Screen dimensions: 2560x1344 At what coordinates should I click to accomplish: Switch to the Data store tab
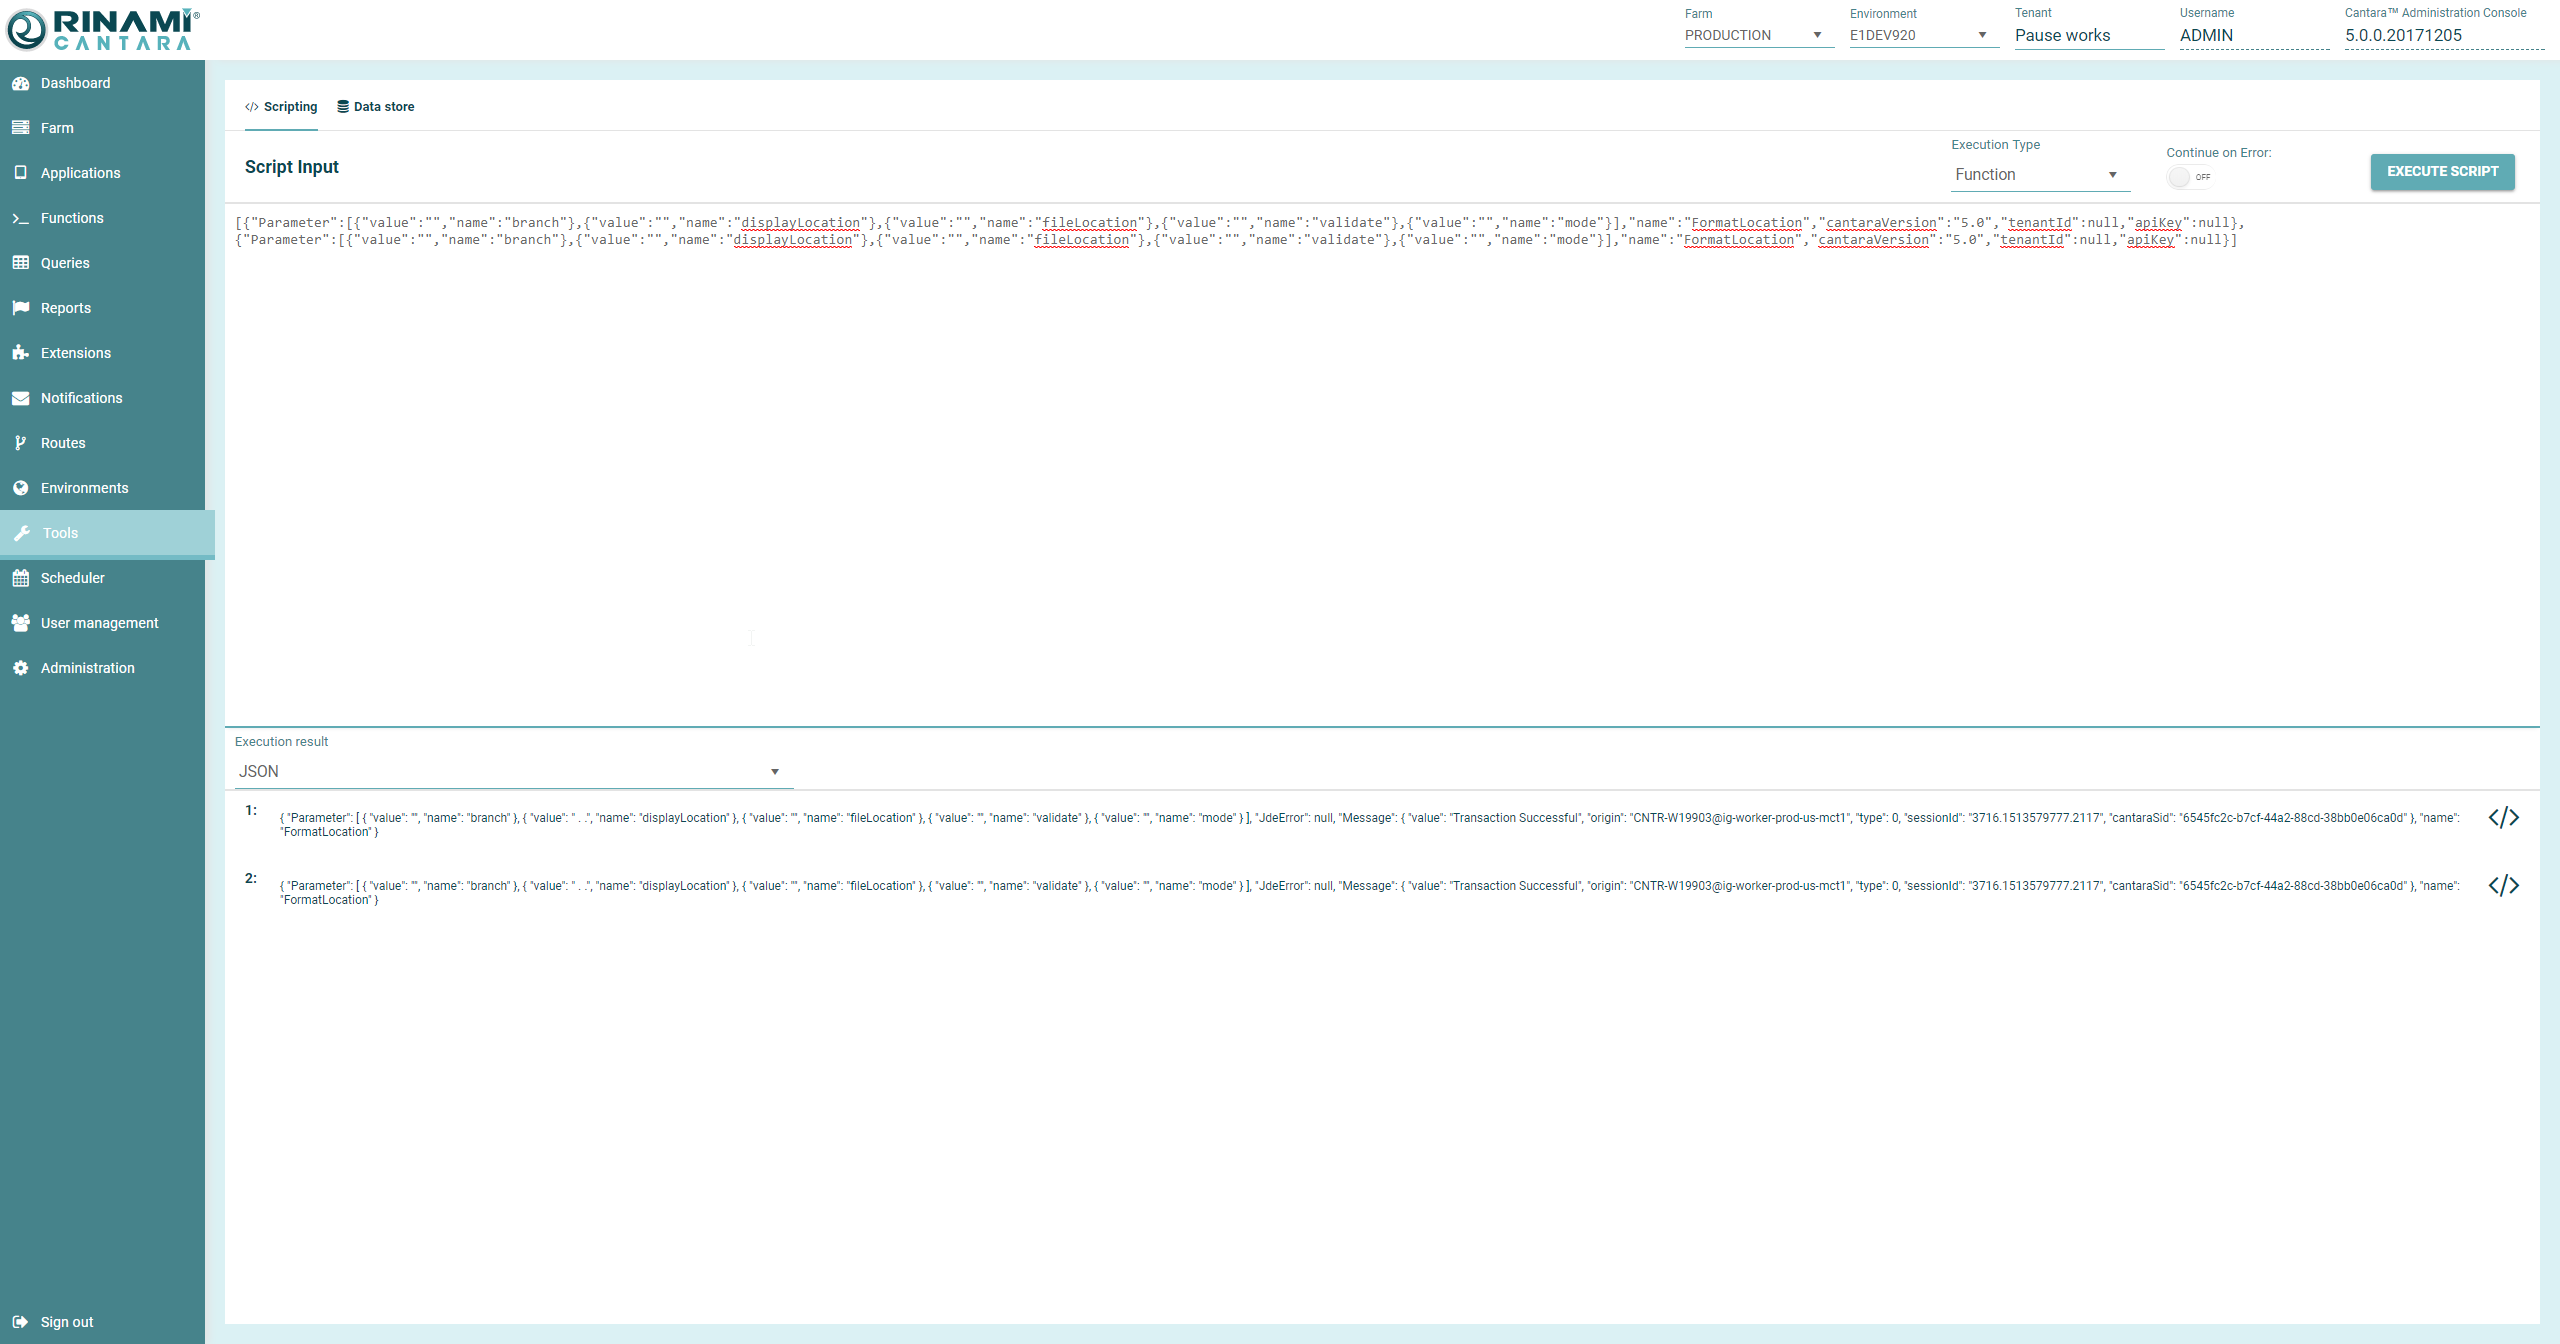point(375,107)
